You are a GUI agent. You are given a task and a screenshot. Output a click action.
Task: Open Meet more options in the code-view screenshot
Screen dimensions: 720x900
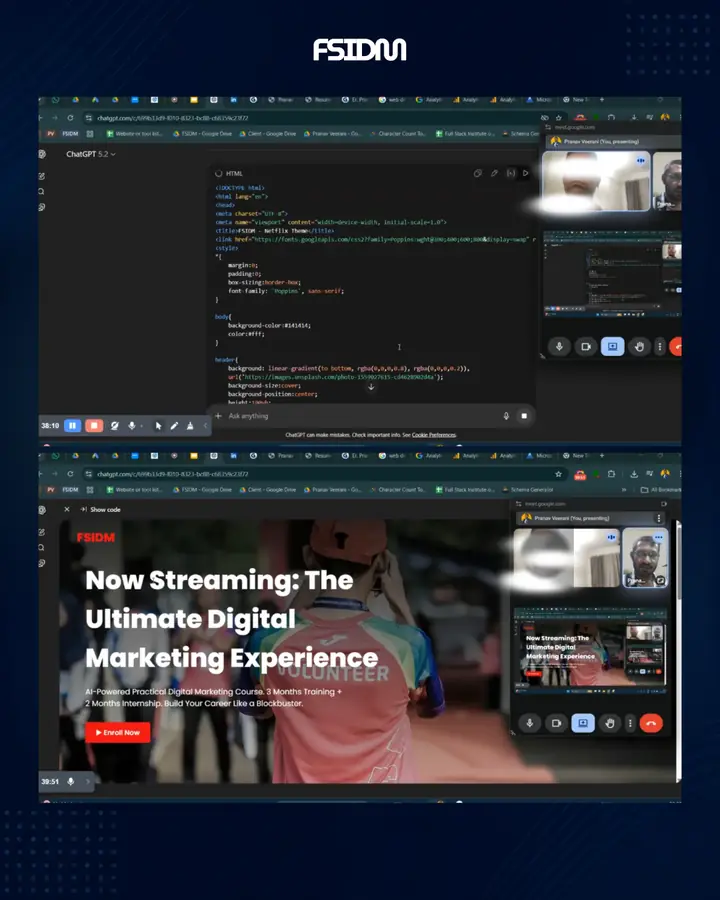(x=660, y=347)
